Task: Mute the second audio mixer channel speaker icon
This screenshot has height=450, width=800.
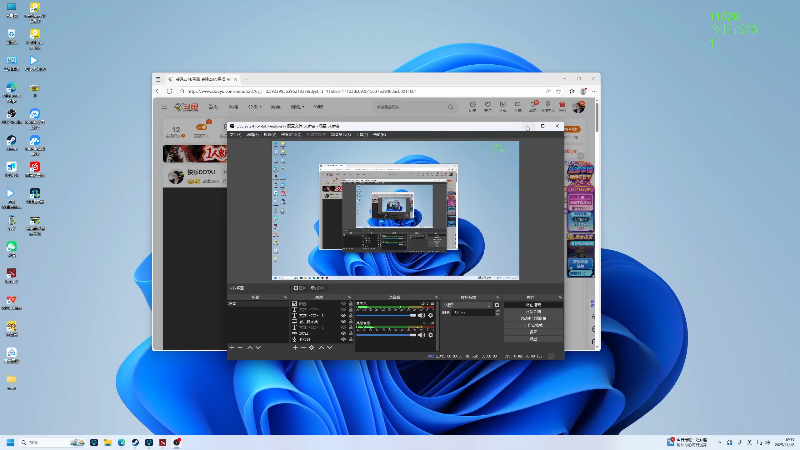Action: click(x=421, y=335)
